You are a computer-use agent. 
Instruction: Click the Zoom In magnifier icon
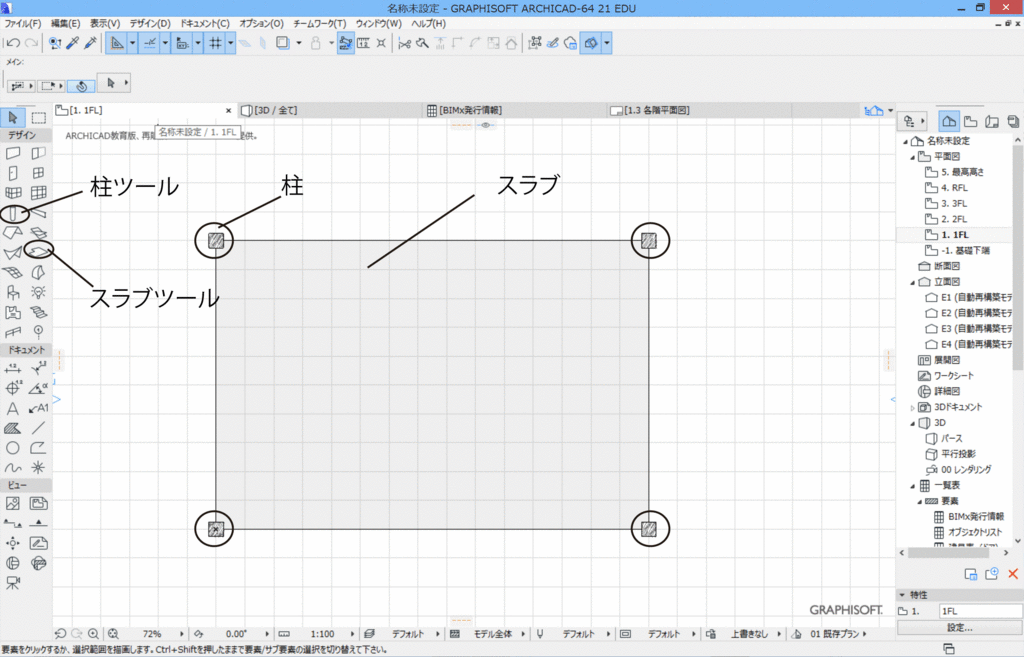click(93, 633)
